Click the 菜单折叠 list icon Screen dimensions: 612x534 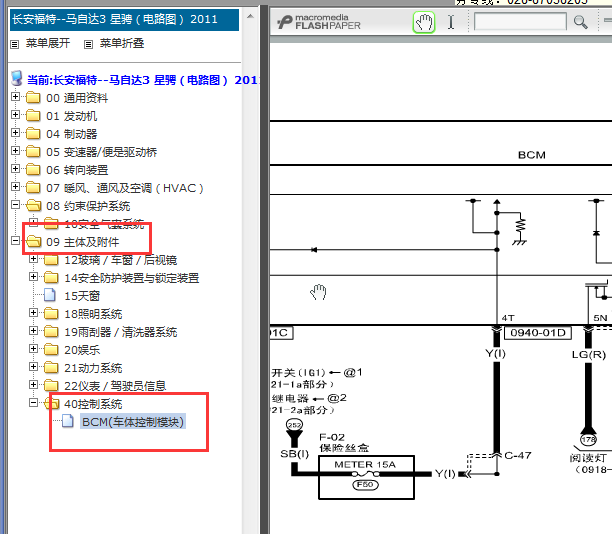(x=89, y=44)
